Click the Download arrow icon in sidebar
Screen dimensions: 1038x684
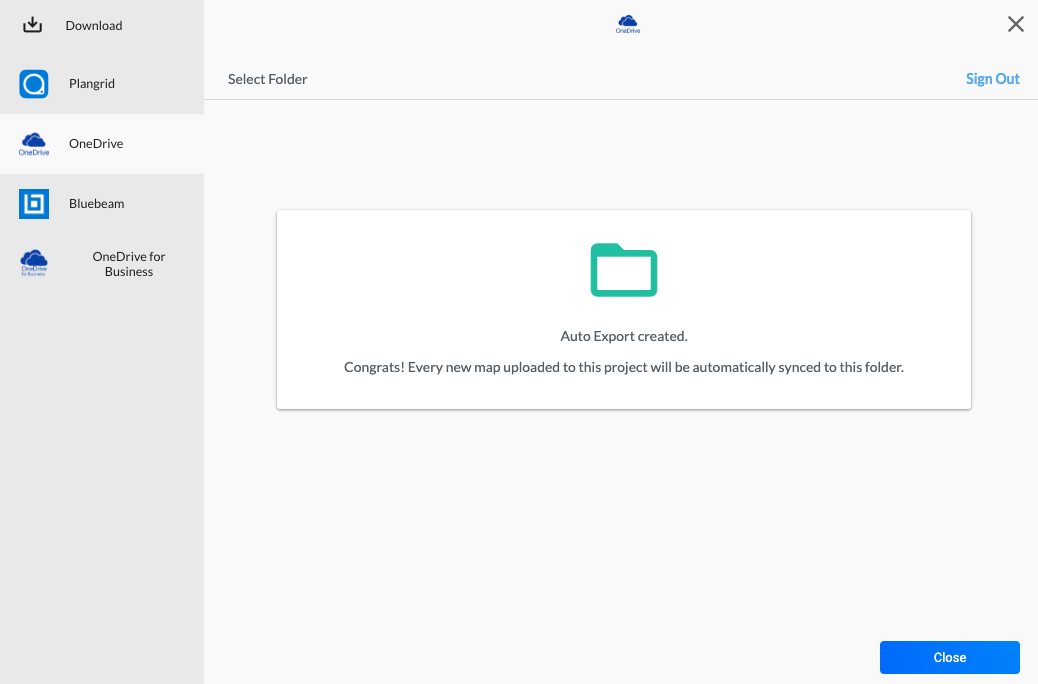(x=33, y=25)
